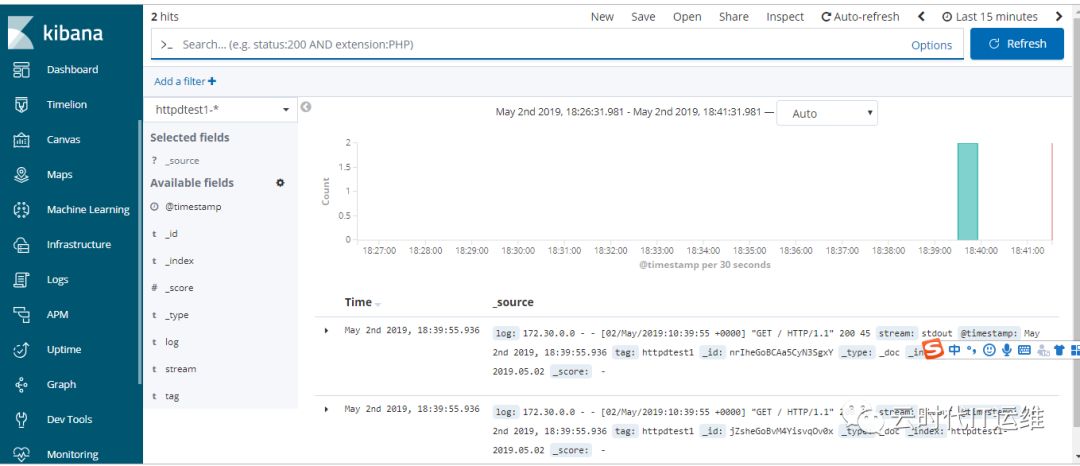This screenshot has width=1080, height=466.
Task: Click the IME emoji smiley icon
Action: click(x=989, y=350)
